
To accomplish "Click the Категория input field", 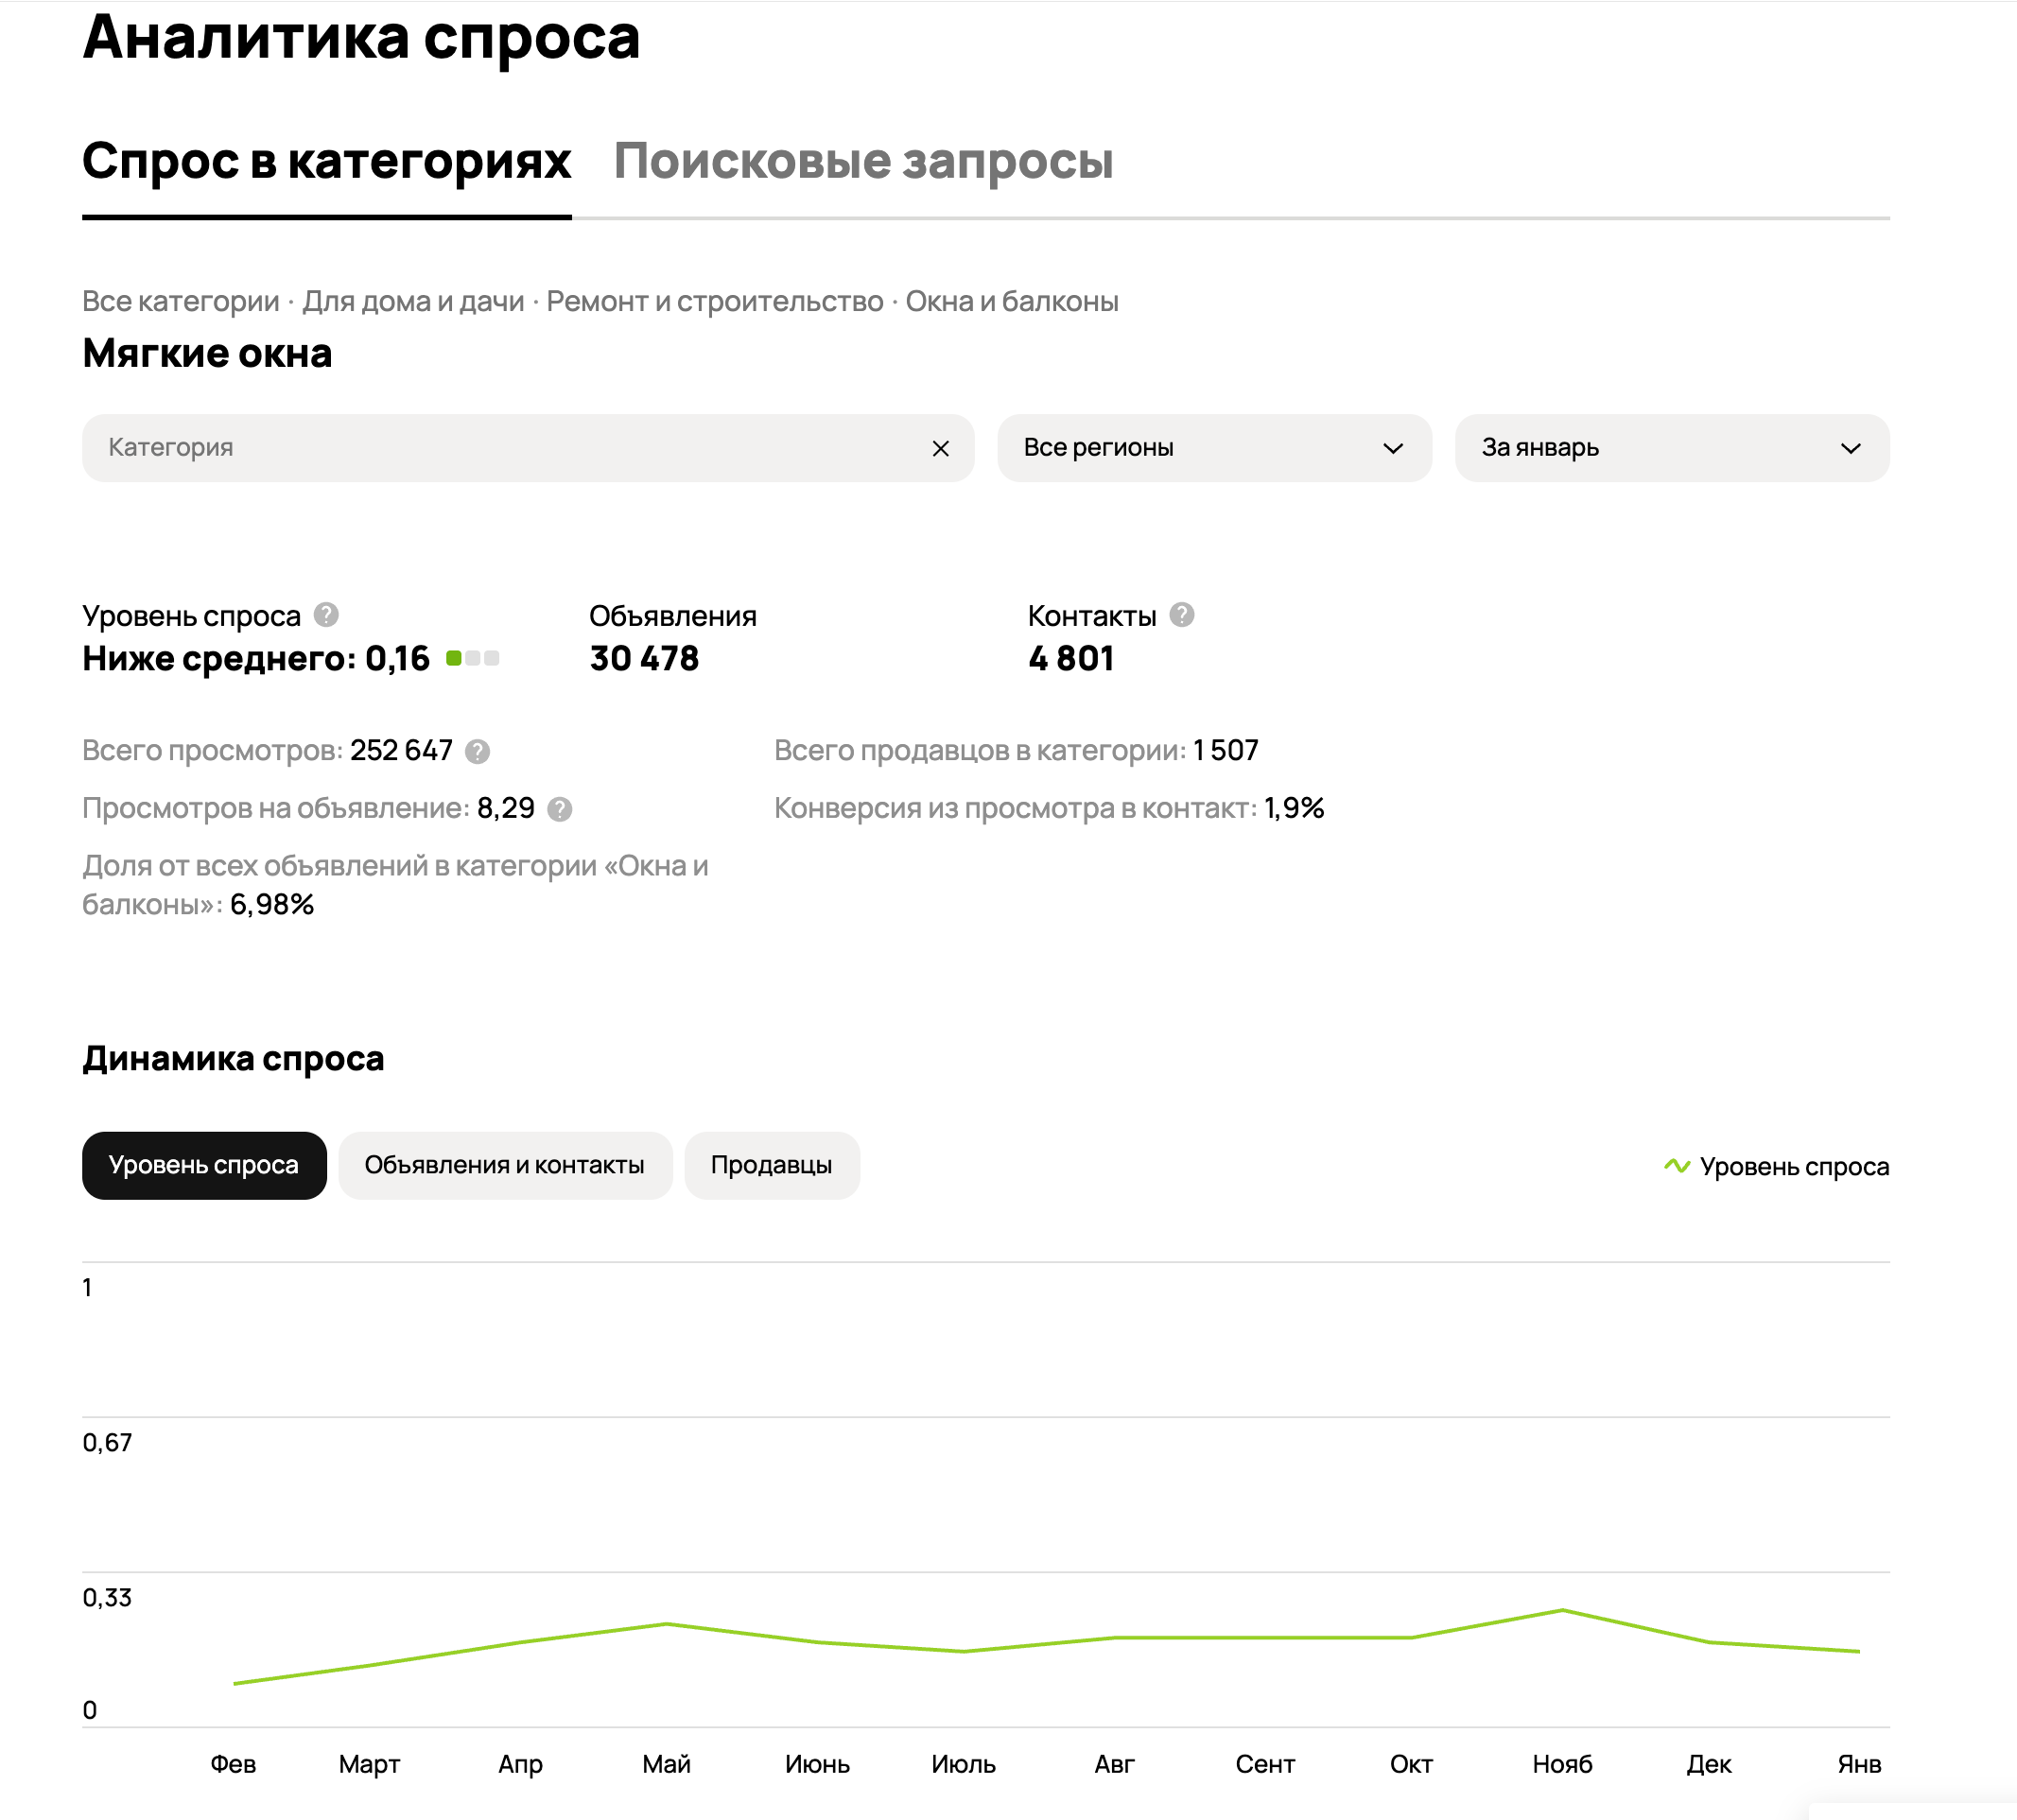I will pos(500,448).
